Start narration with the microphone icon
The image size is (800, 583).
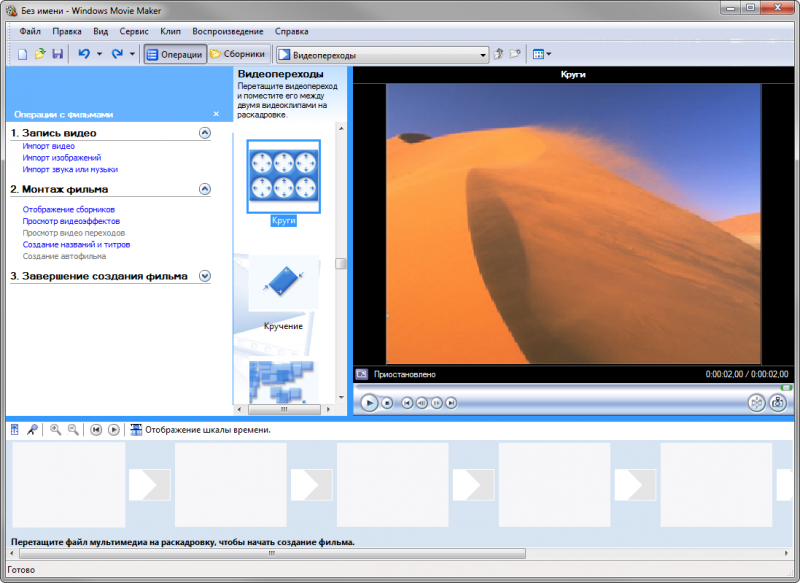[x=32, y=428]
